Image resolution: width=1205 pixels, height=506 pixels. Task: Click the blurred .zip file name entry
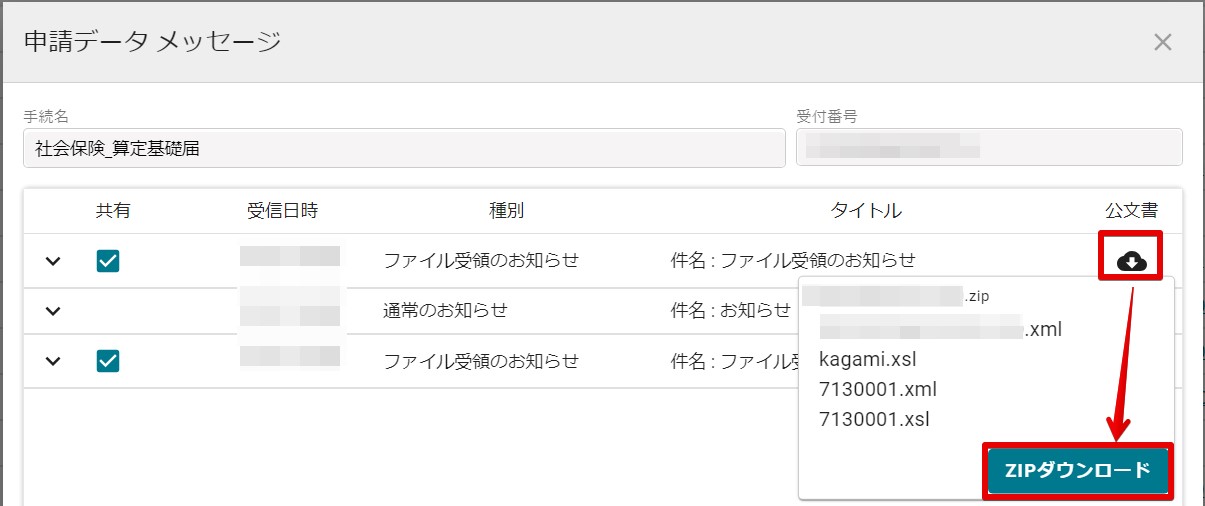(895, 296)
